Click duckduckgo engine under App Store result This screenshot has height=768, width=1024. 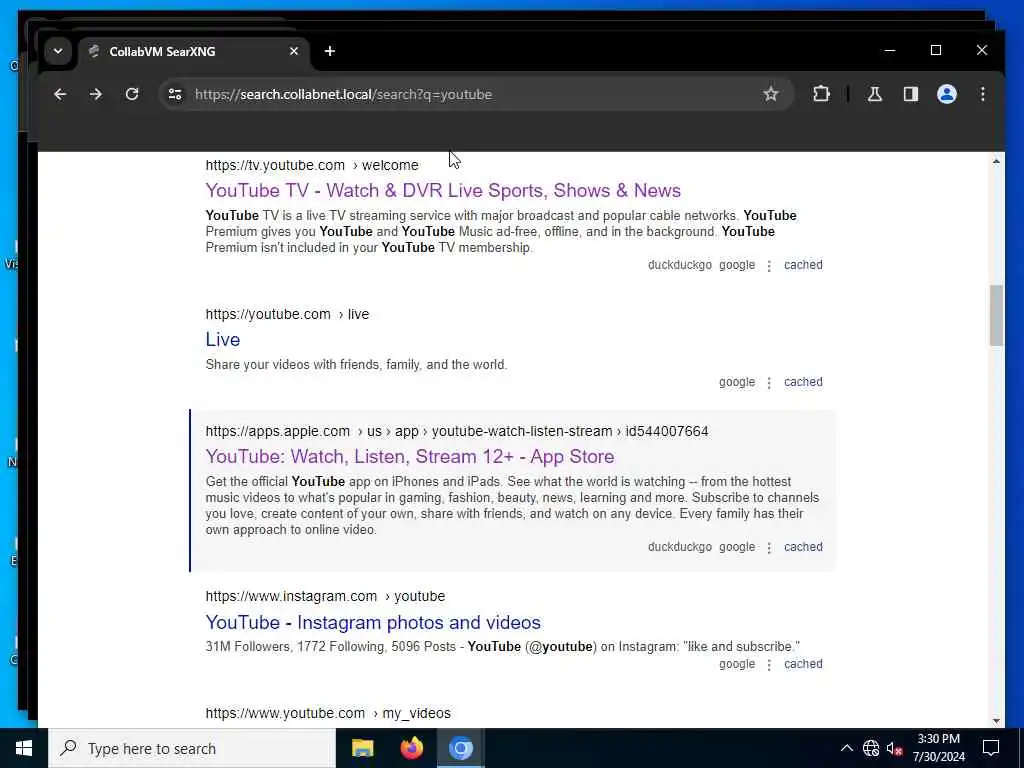click(680, 547)
